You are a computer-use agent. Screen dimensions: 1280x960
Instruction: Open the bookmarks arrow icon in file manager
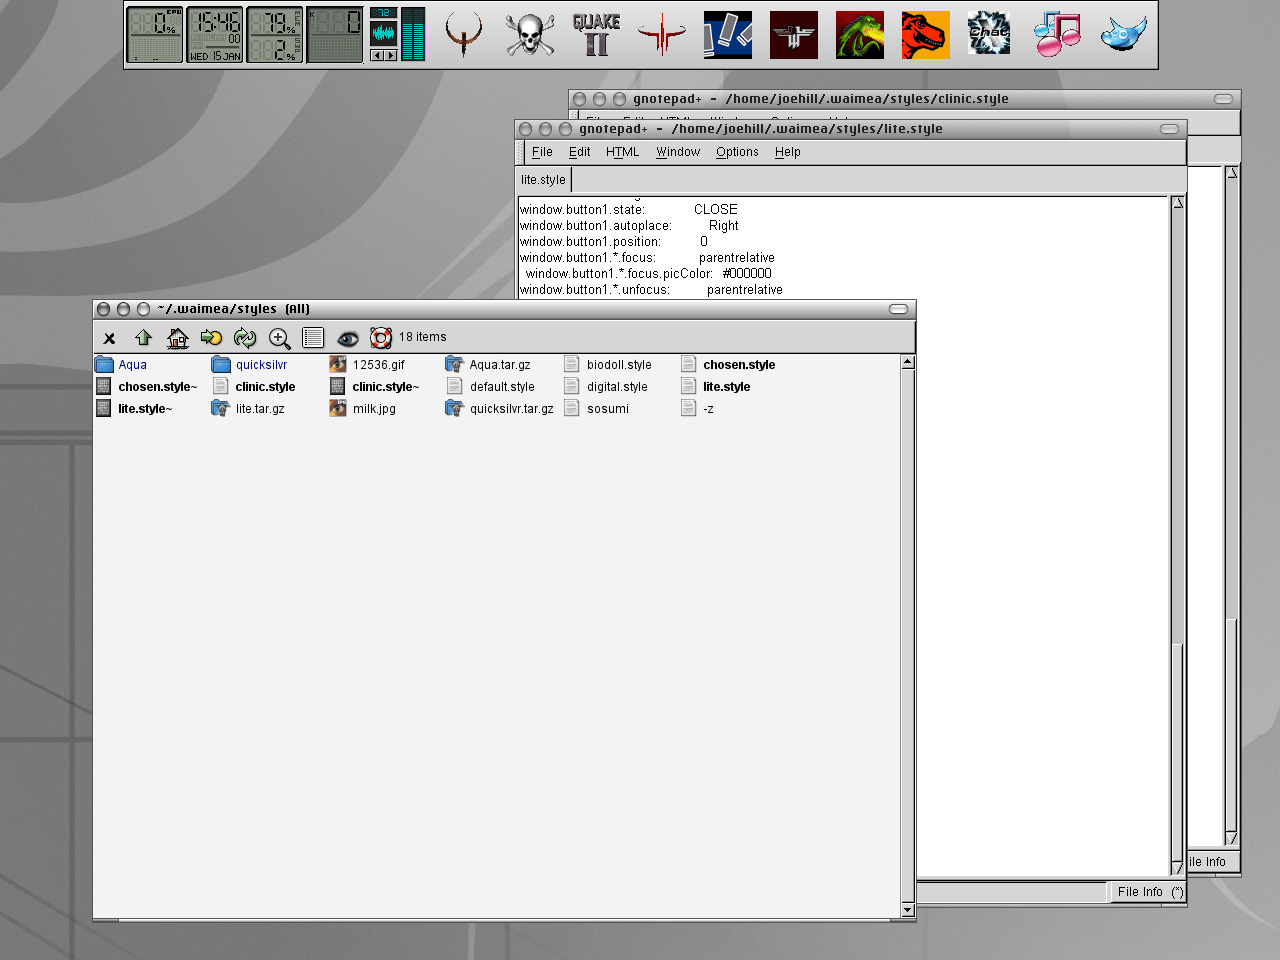click(x=211, y=338)
